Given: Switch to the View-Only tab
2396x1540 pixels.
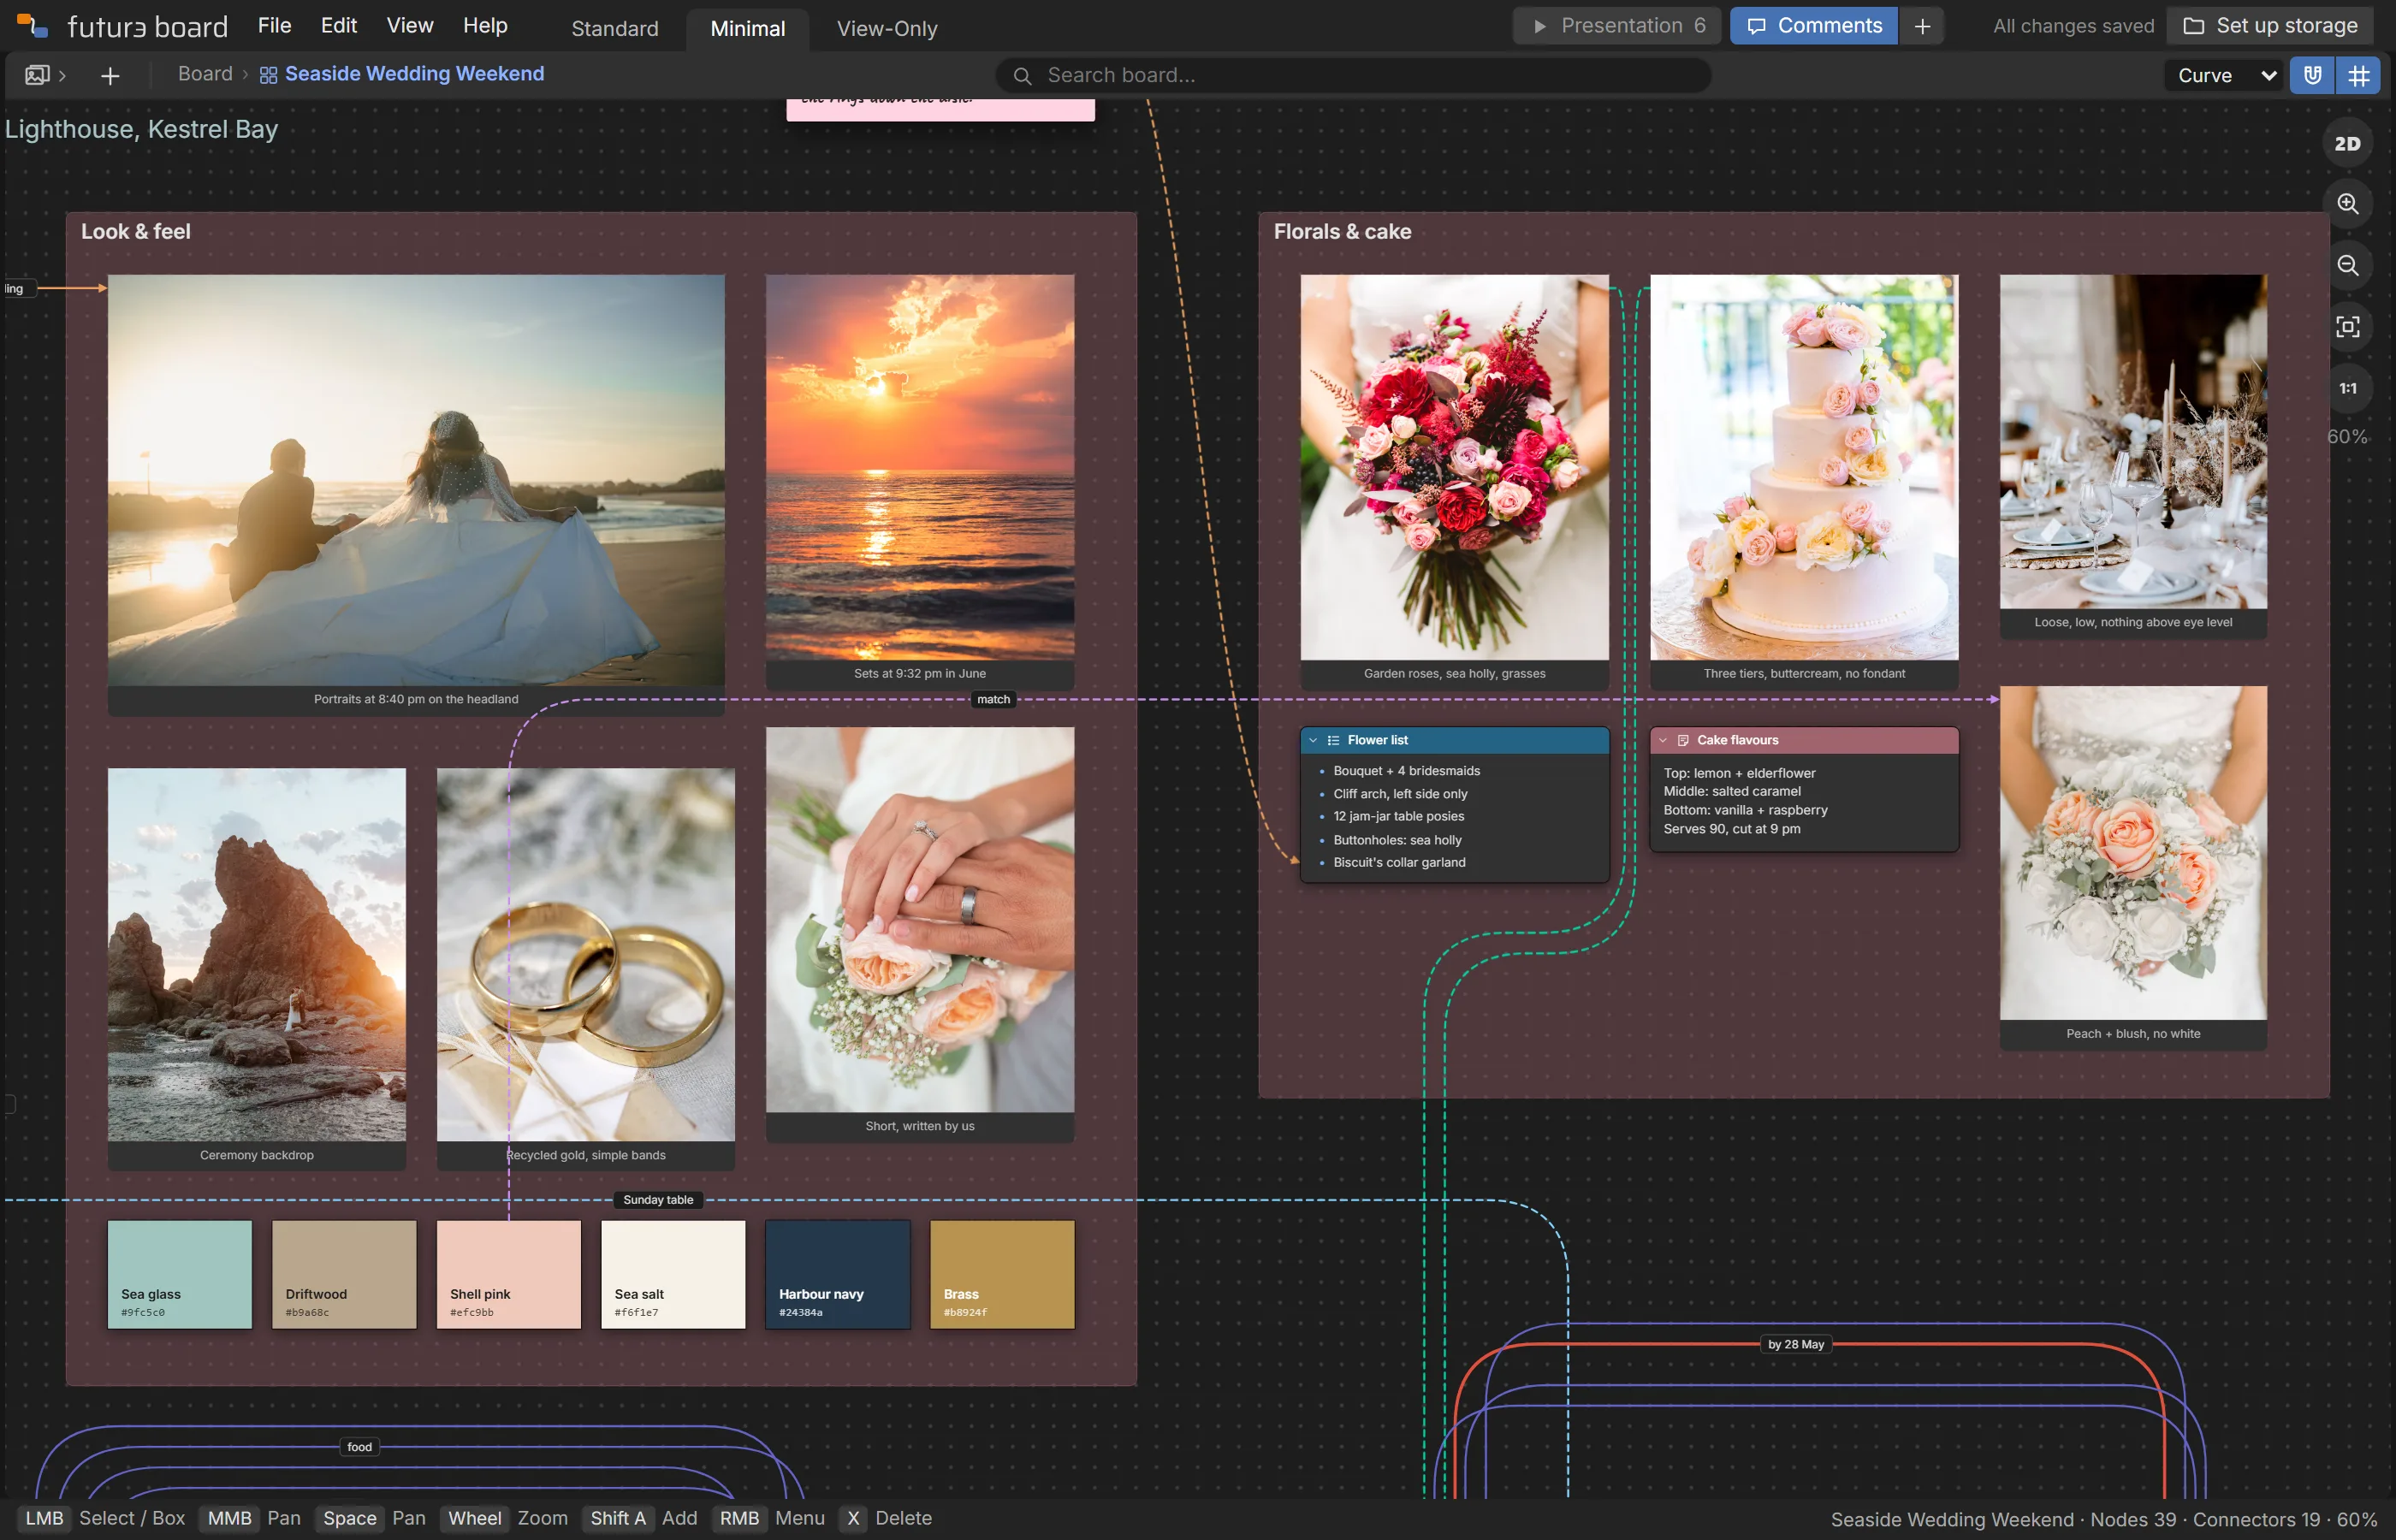Looking at the screenshot, I should [887, 29].
